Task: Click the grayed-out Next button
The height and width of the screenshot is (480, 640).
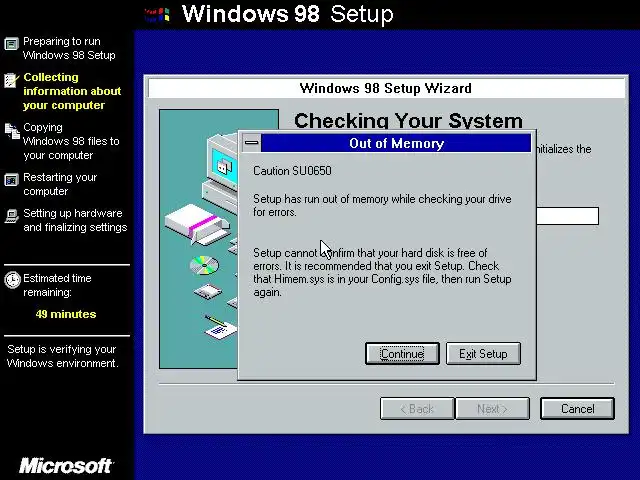Action: pos(492,409)
